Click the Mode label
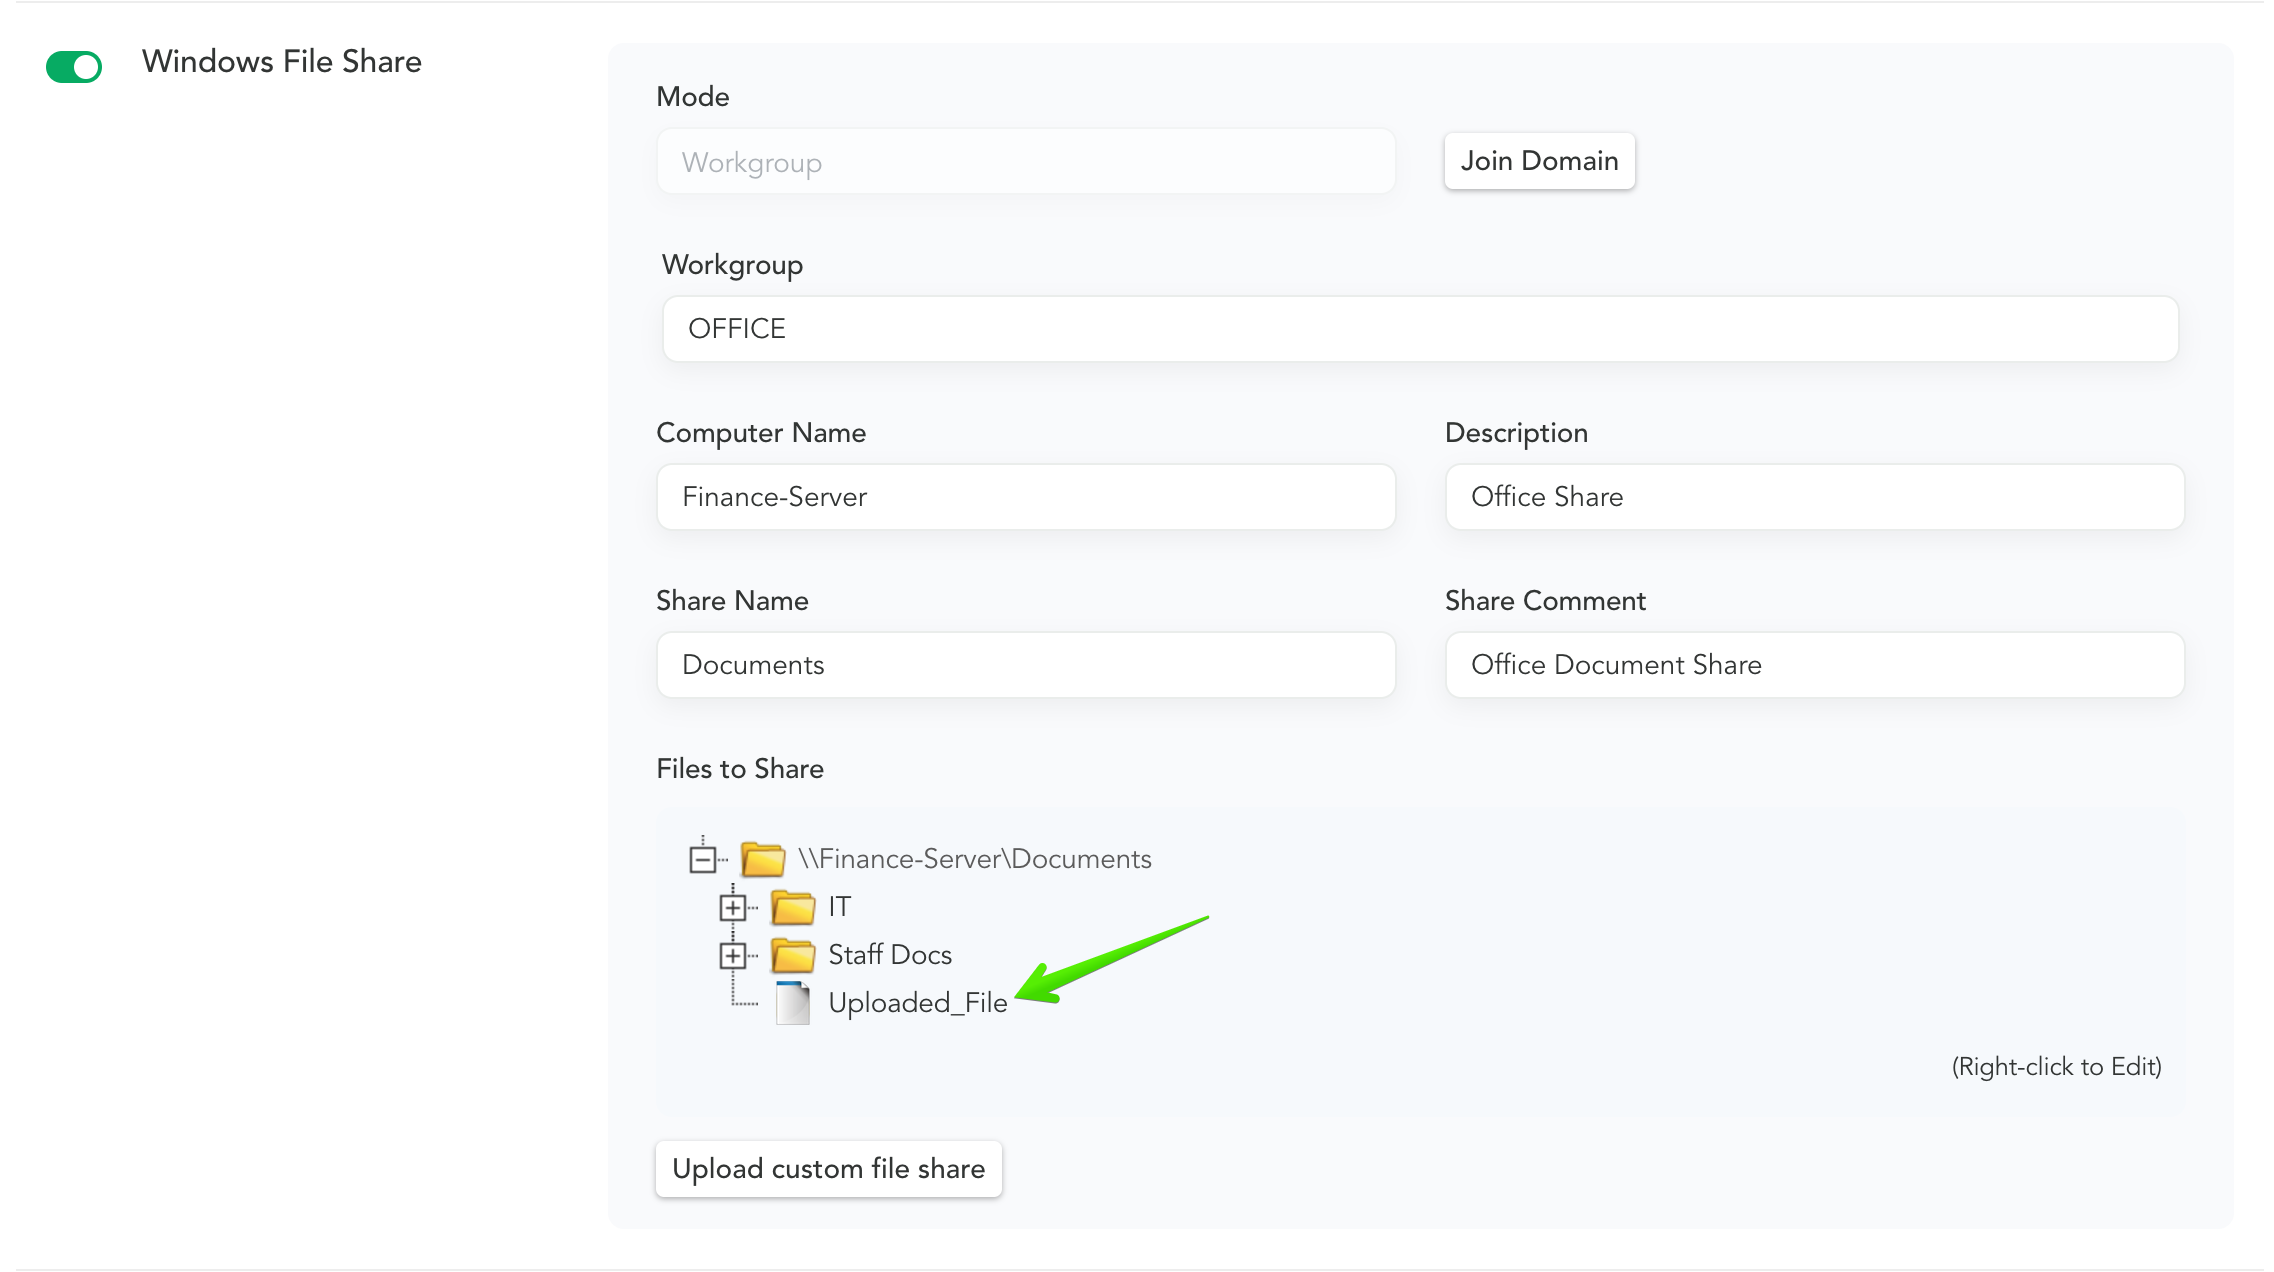 [x=693, y=97]
